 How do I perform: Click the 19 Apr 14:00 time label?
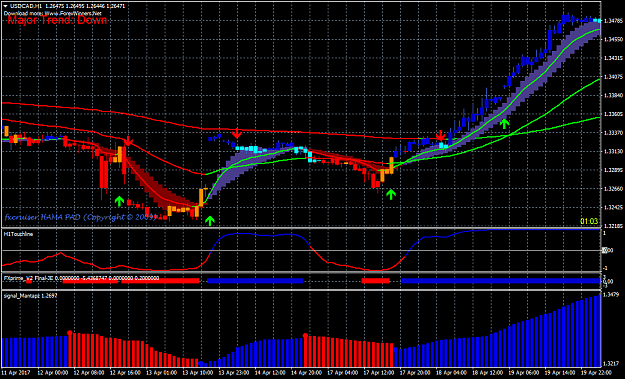pos(560,373)
